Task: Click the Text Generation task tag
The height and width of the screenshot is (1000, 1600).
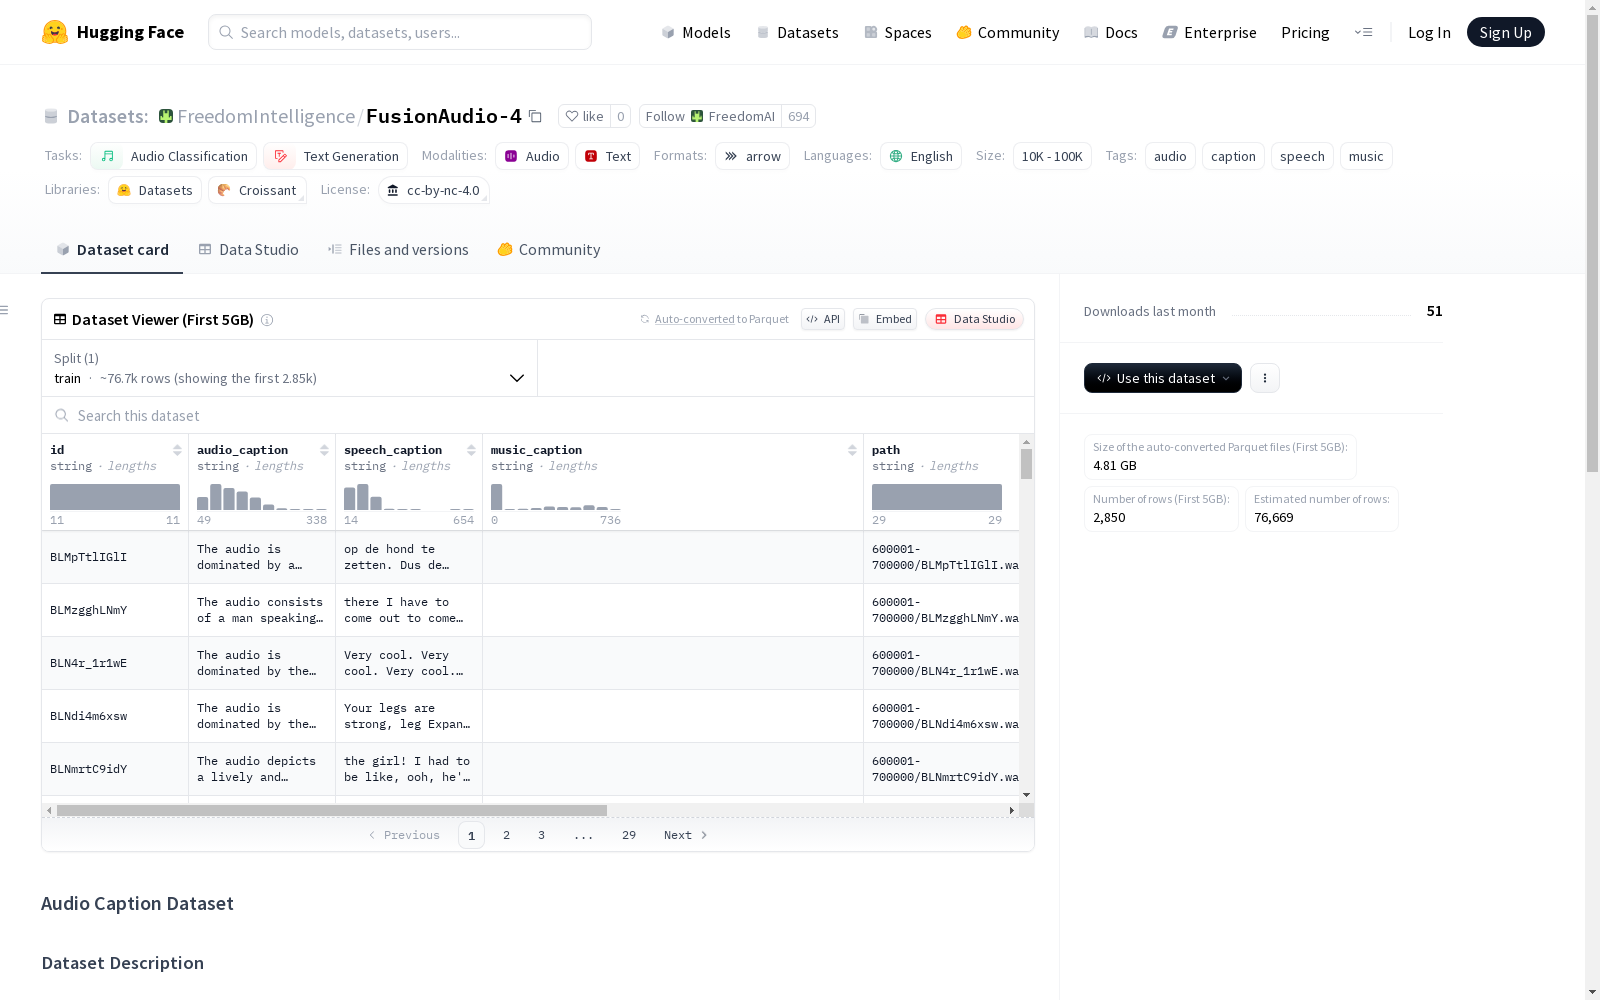Action: coord(336,156)
